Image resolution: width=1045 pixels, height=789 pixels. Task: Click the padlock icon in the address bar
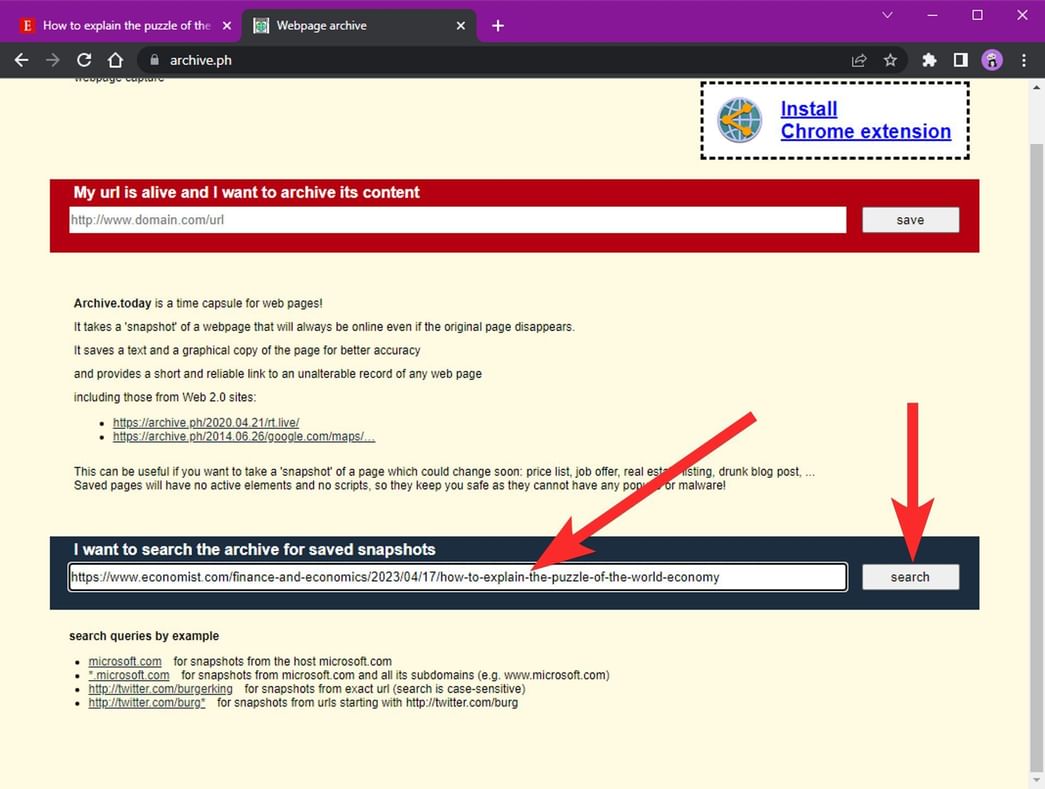pos(154,60)
